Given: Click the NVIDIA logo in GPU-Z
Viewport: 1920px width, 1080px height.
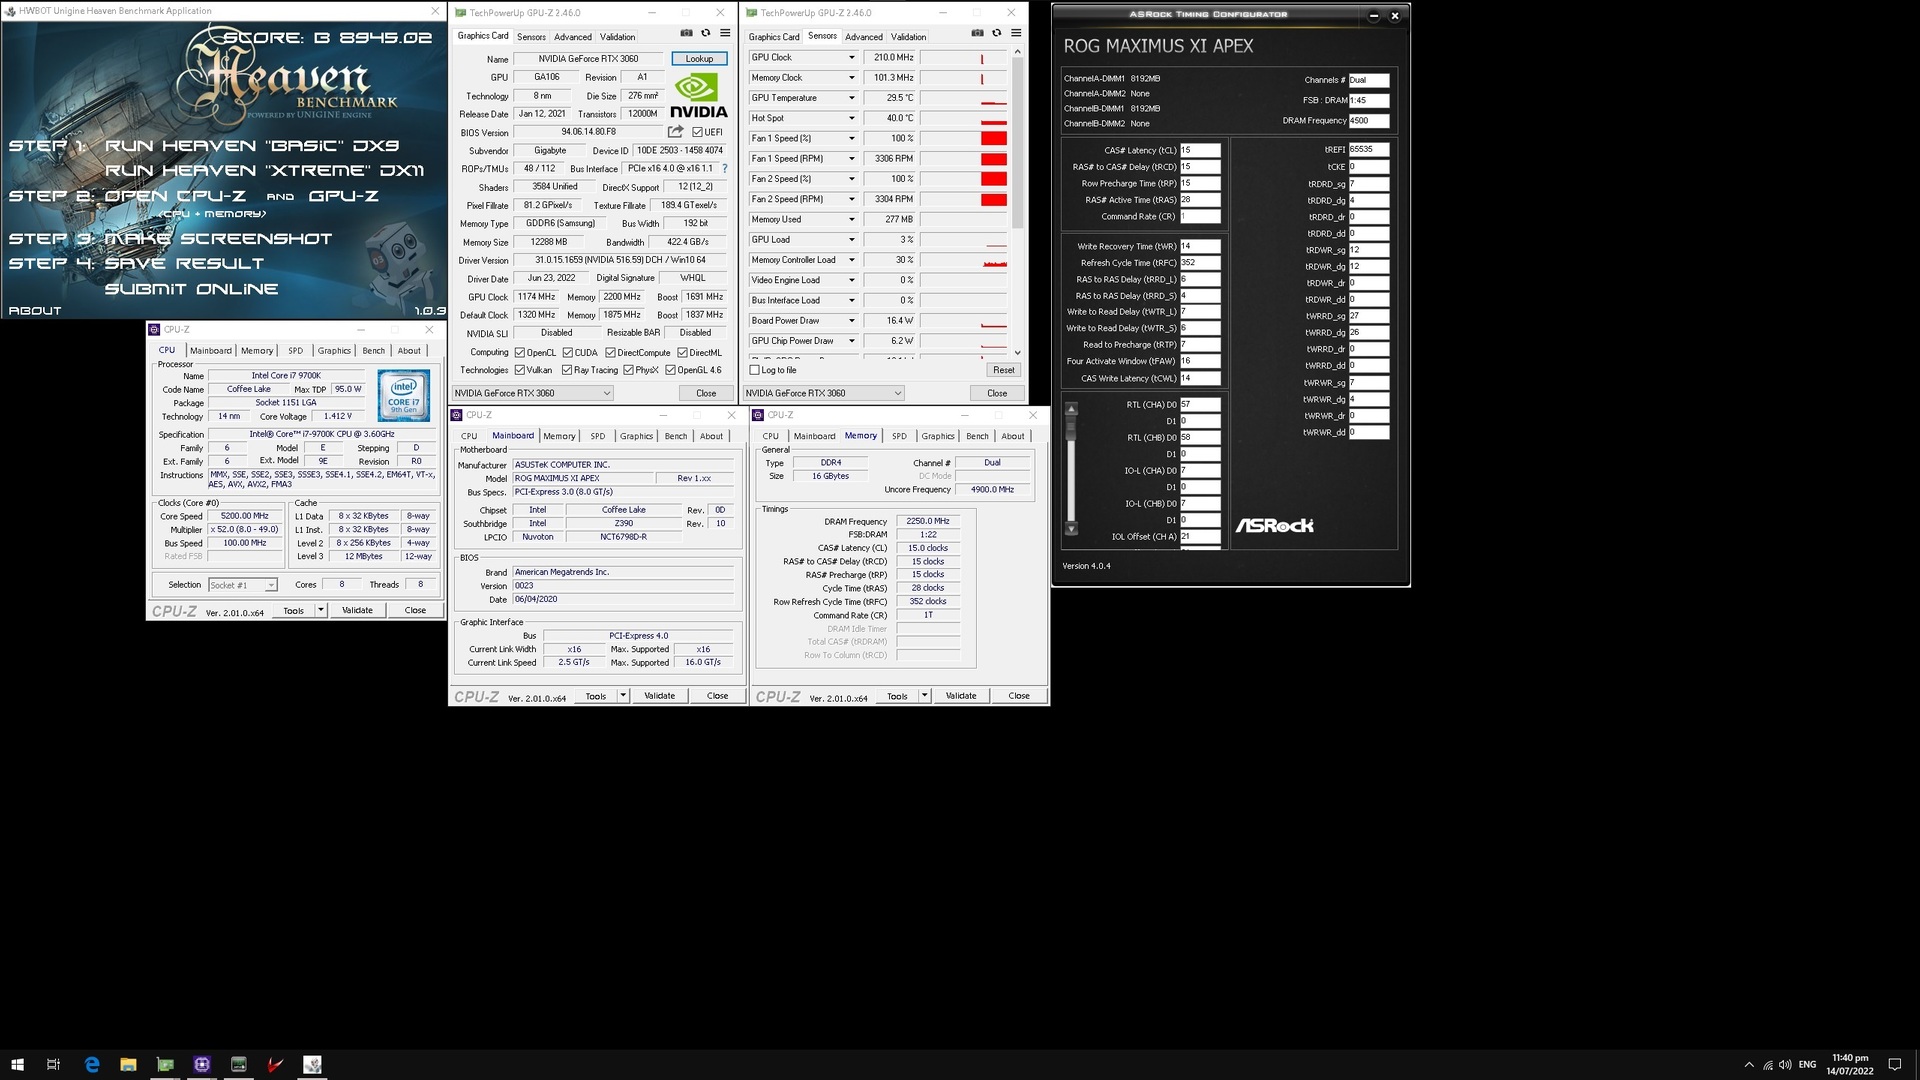Looking at the screenshot, I should [698, 97].
